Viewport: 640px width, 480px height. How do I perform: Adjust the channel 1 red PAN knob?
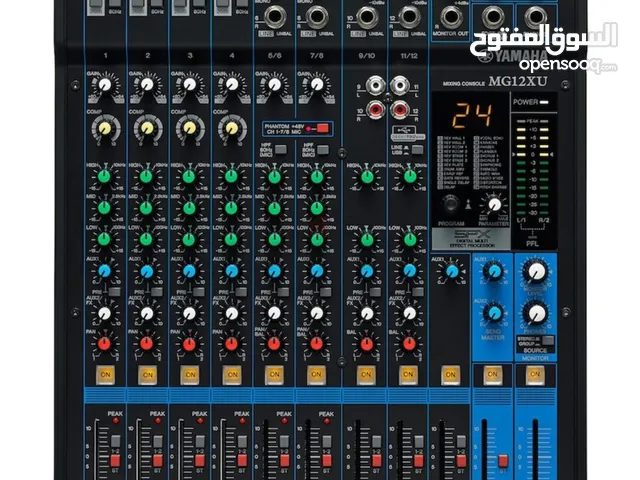tap(104, 344)
